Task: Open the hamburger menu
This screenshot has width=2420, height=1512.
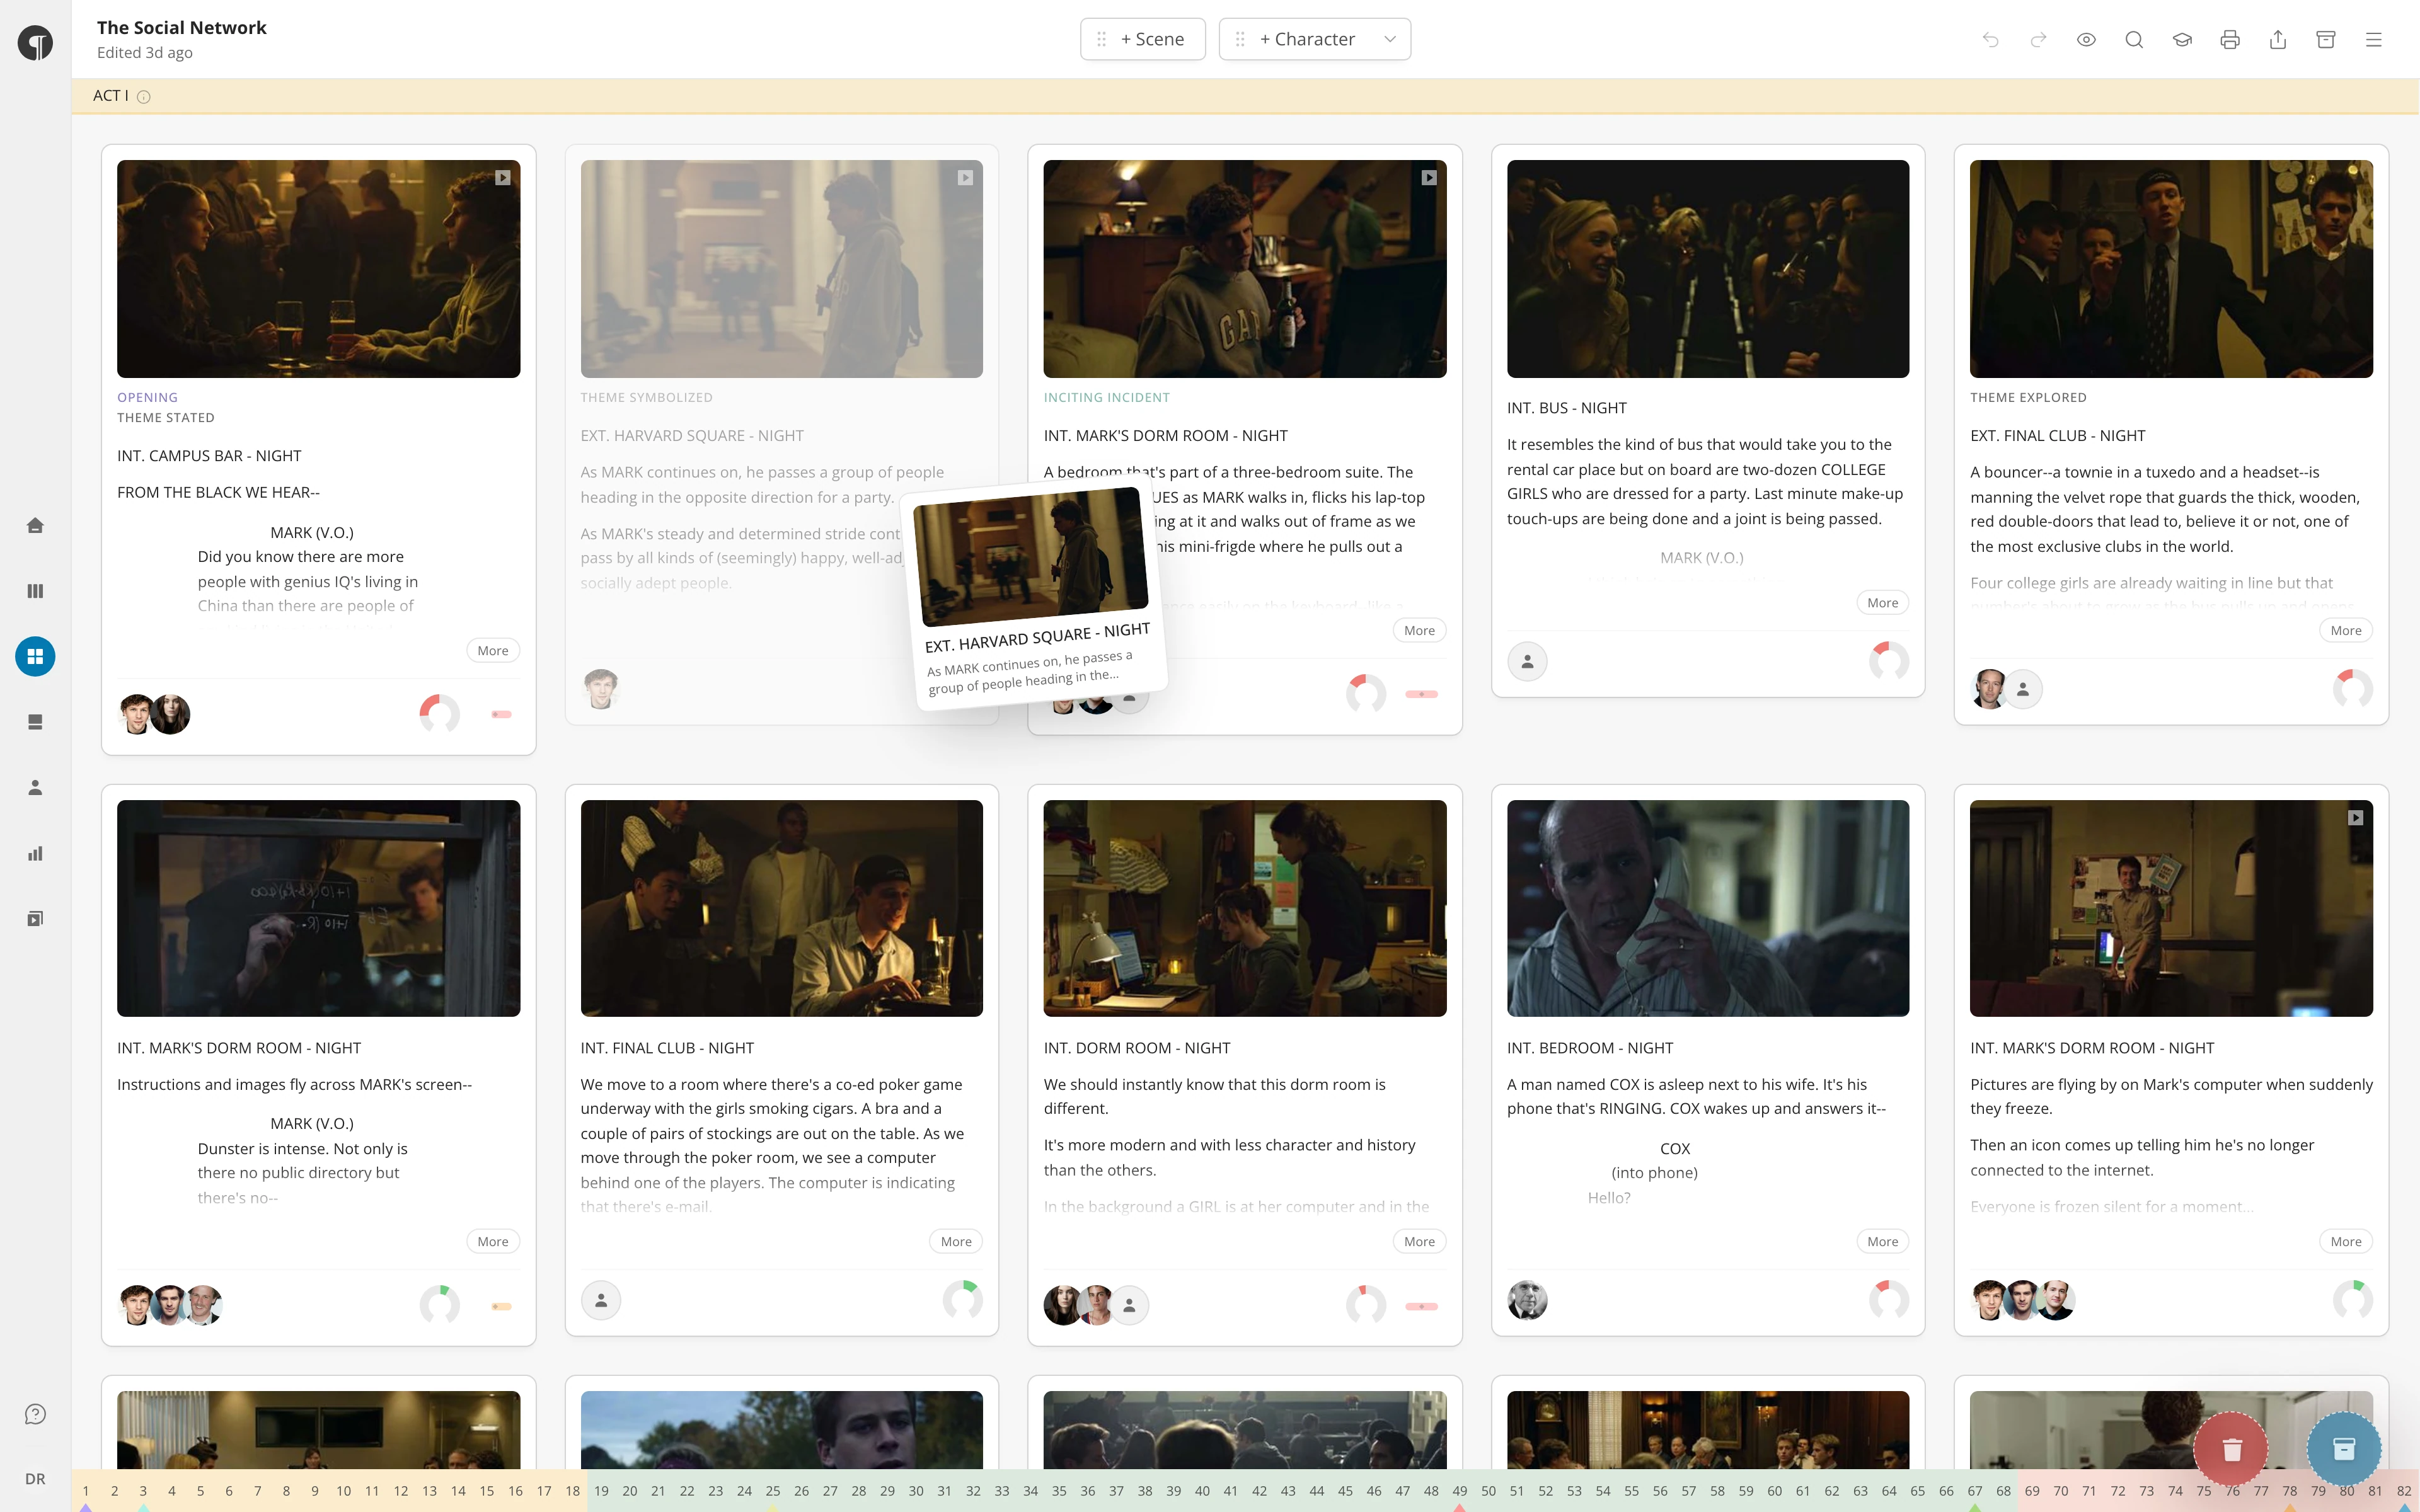Action: coord(2374,39)
